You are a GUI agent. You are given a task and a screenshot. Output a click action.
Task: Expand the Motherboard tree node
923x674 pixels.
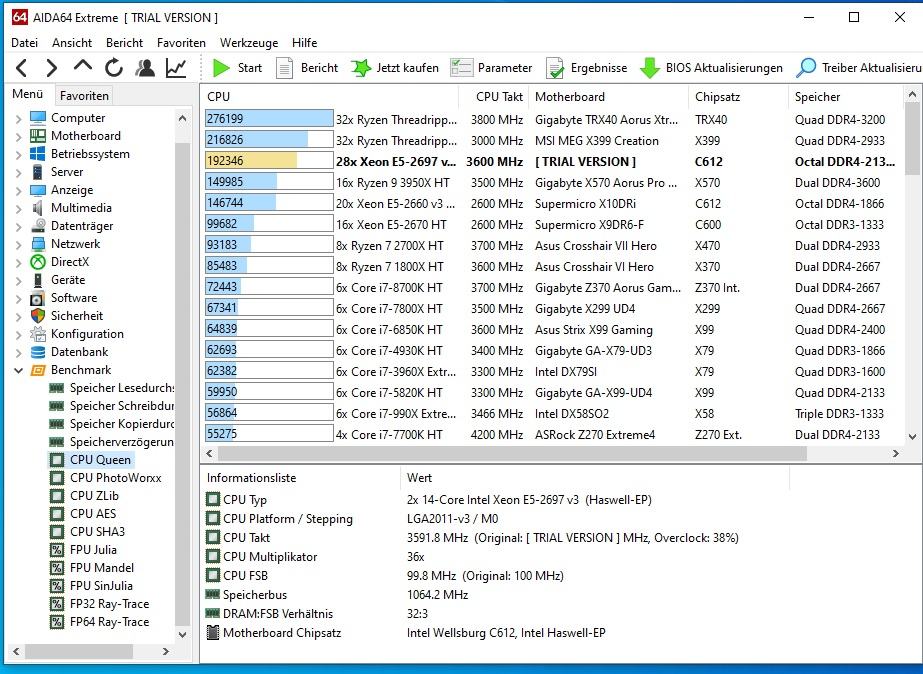click(x=18, y=137)
